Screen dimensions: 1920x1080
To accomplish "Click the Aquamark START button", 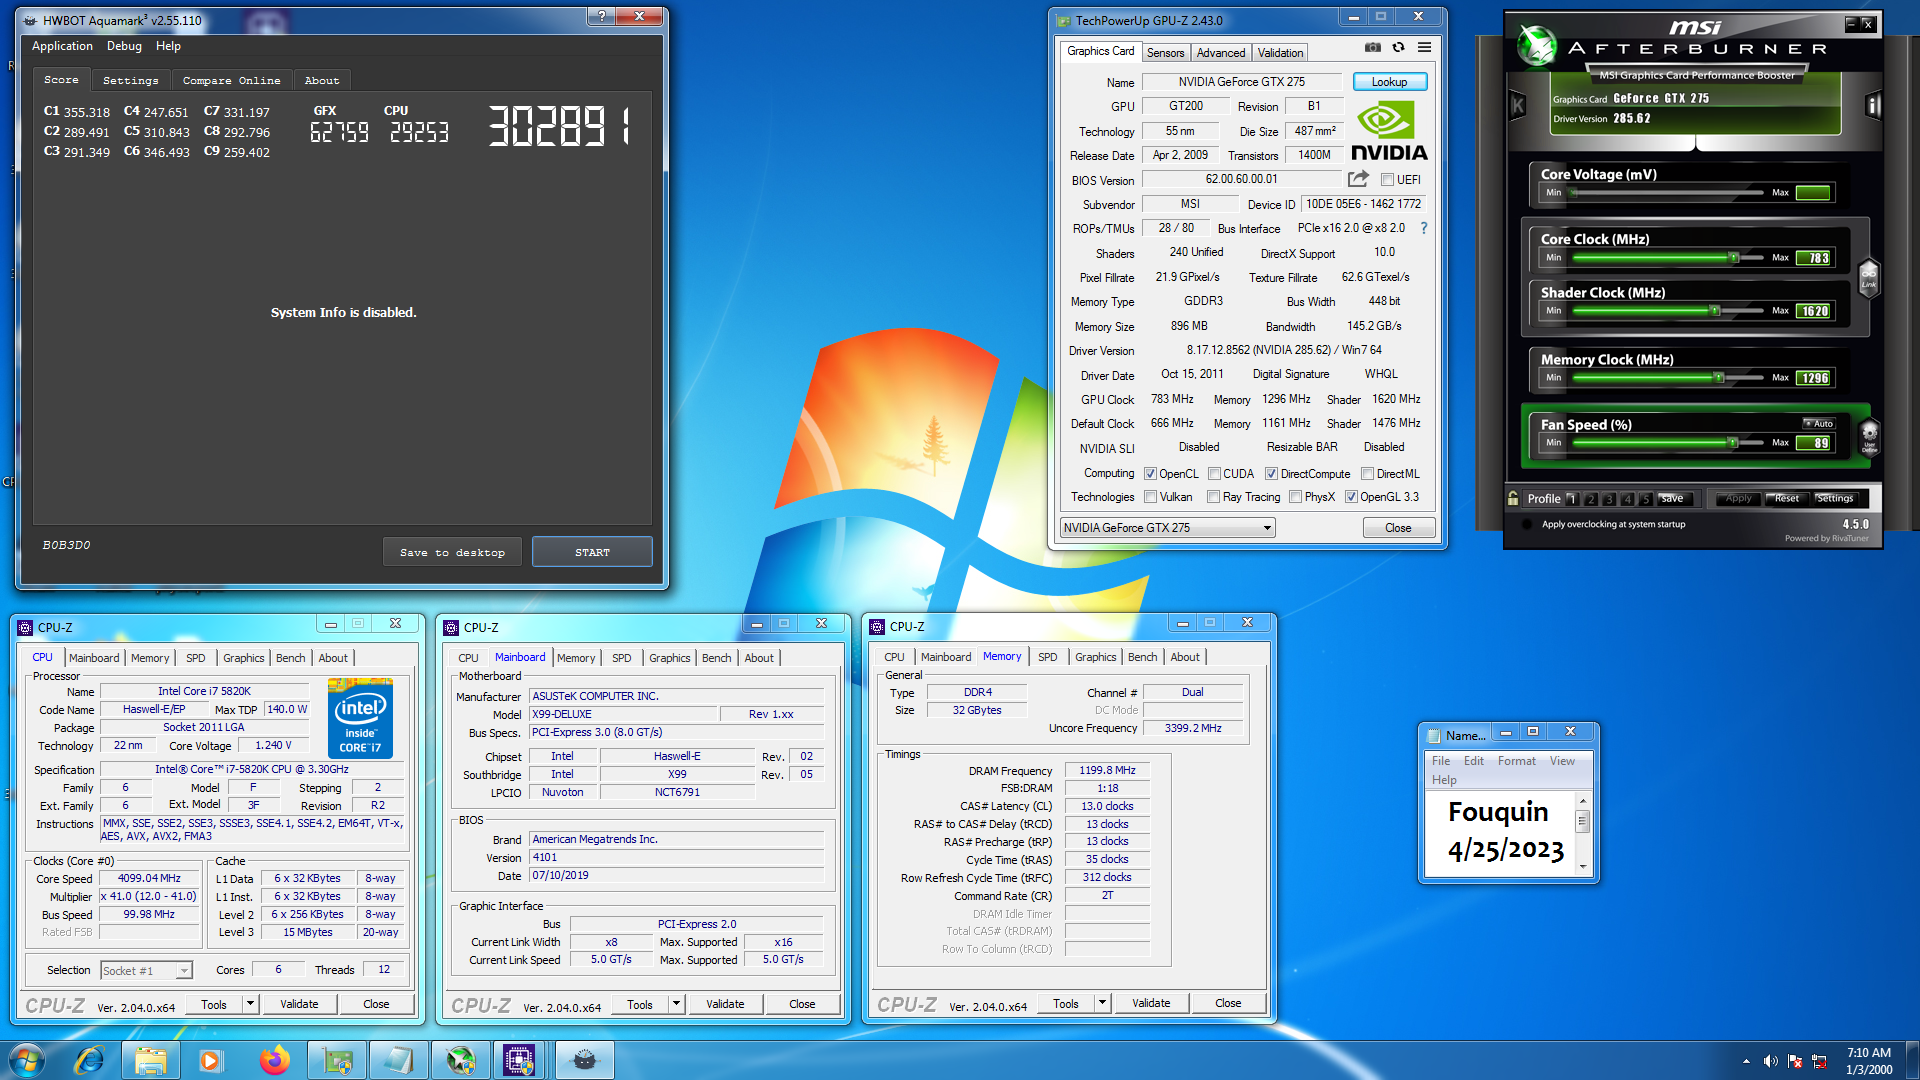I will click(592, 552).
